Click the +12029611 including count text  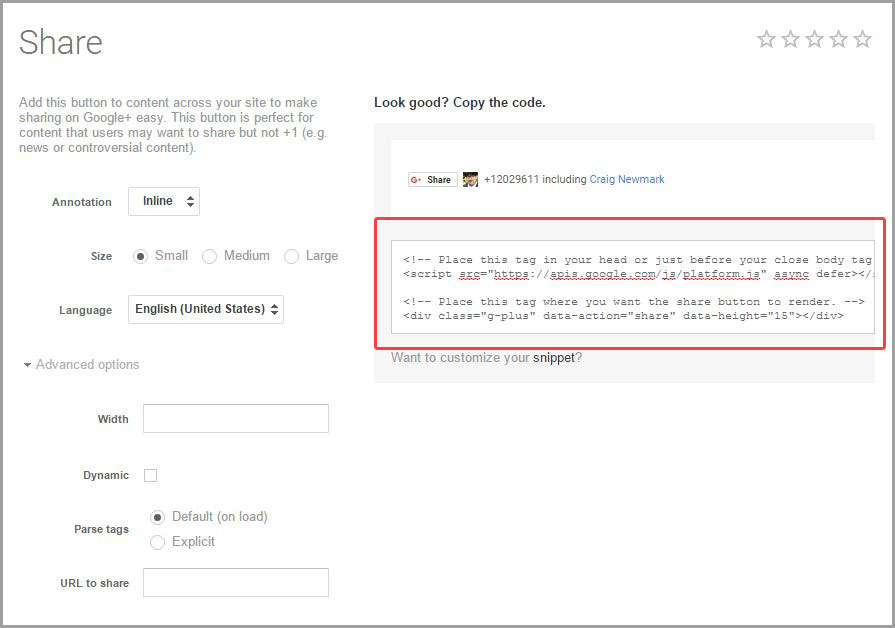(x=535, y=179)
